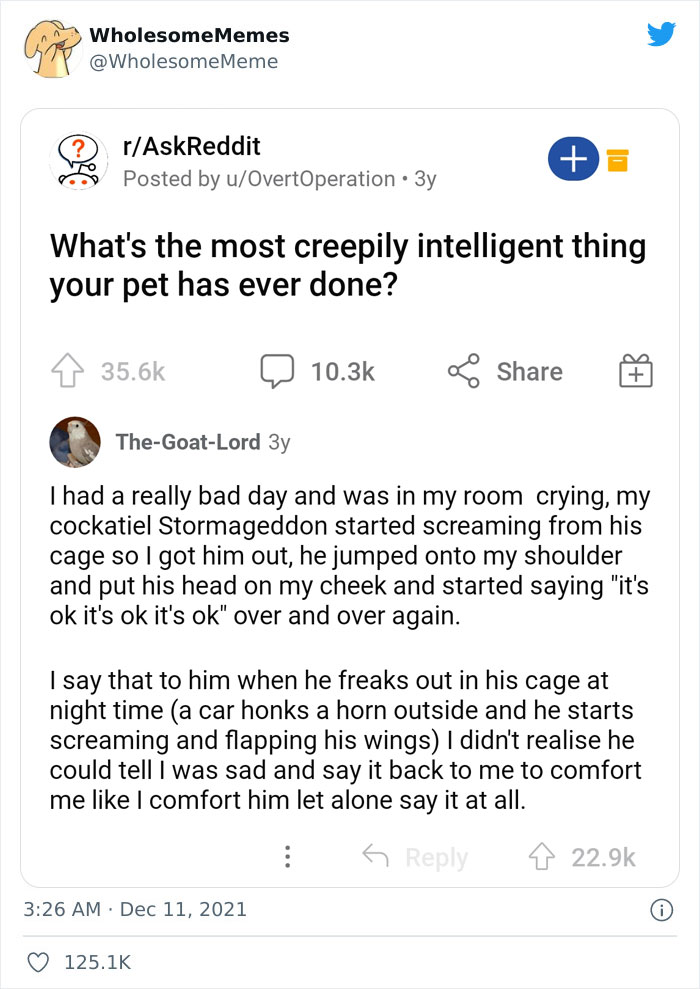Click the blue plus join button

(573, 160)
